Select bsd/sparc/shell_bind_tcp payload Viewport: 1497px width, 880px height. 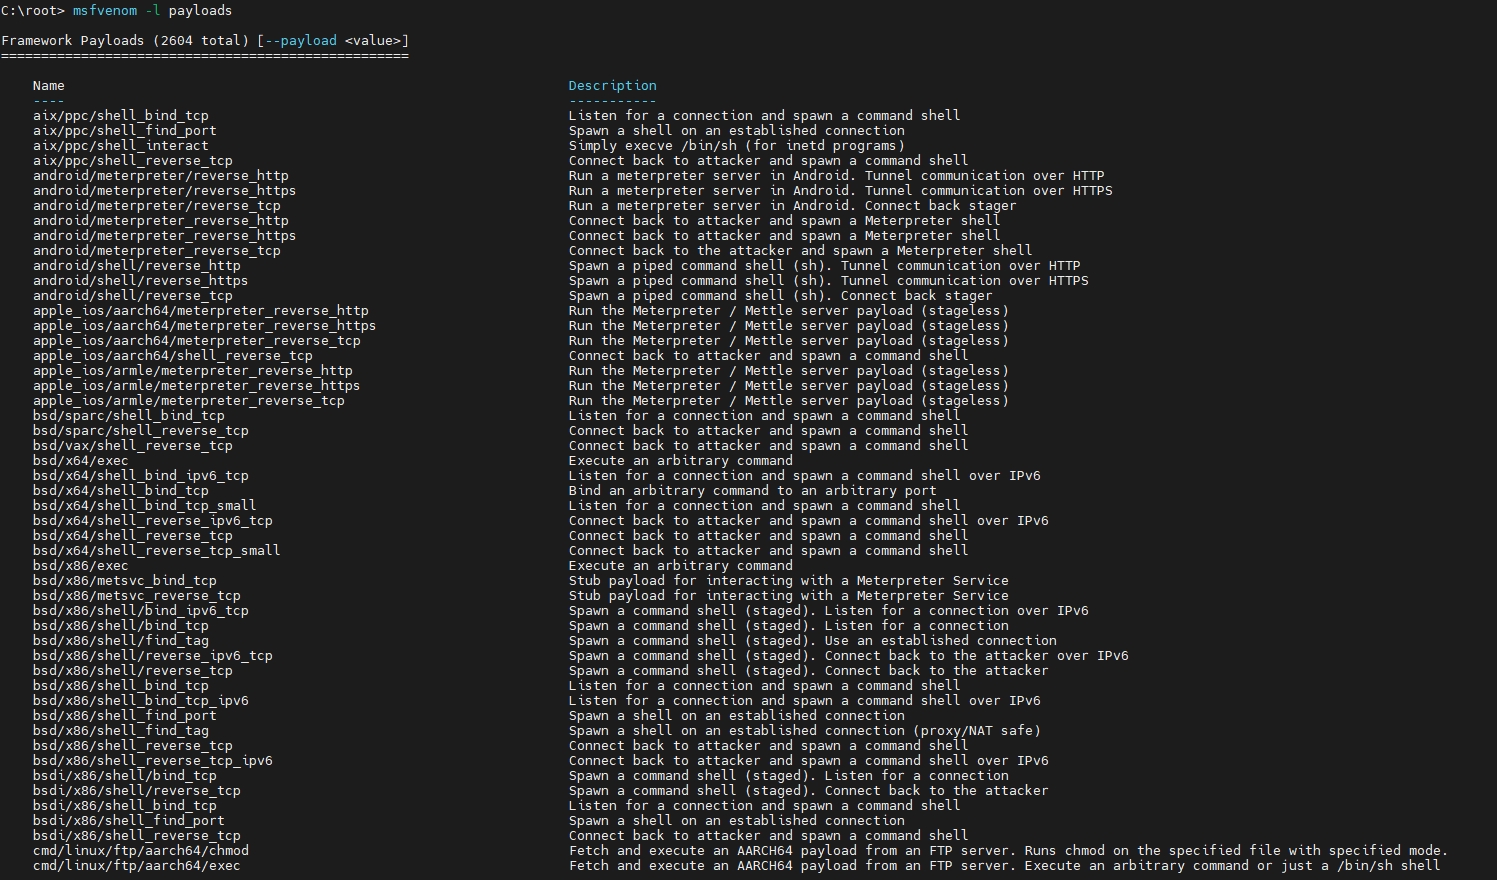tap(129, 416)
